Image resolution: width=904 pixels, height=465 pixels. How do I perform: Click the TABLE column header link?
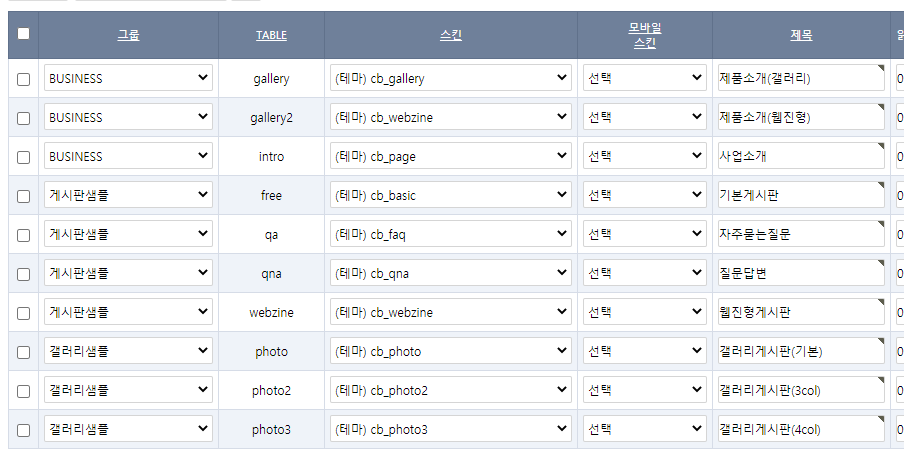(x=271, y=35)
